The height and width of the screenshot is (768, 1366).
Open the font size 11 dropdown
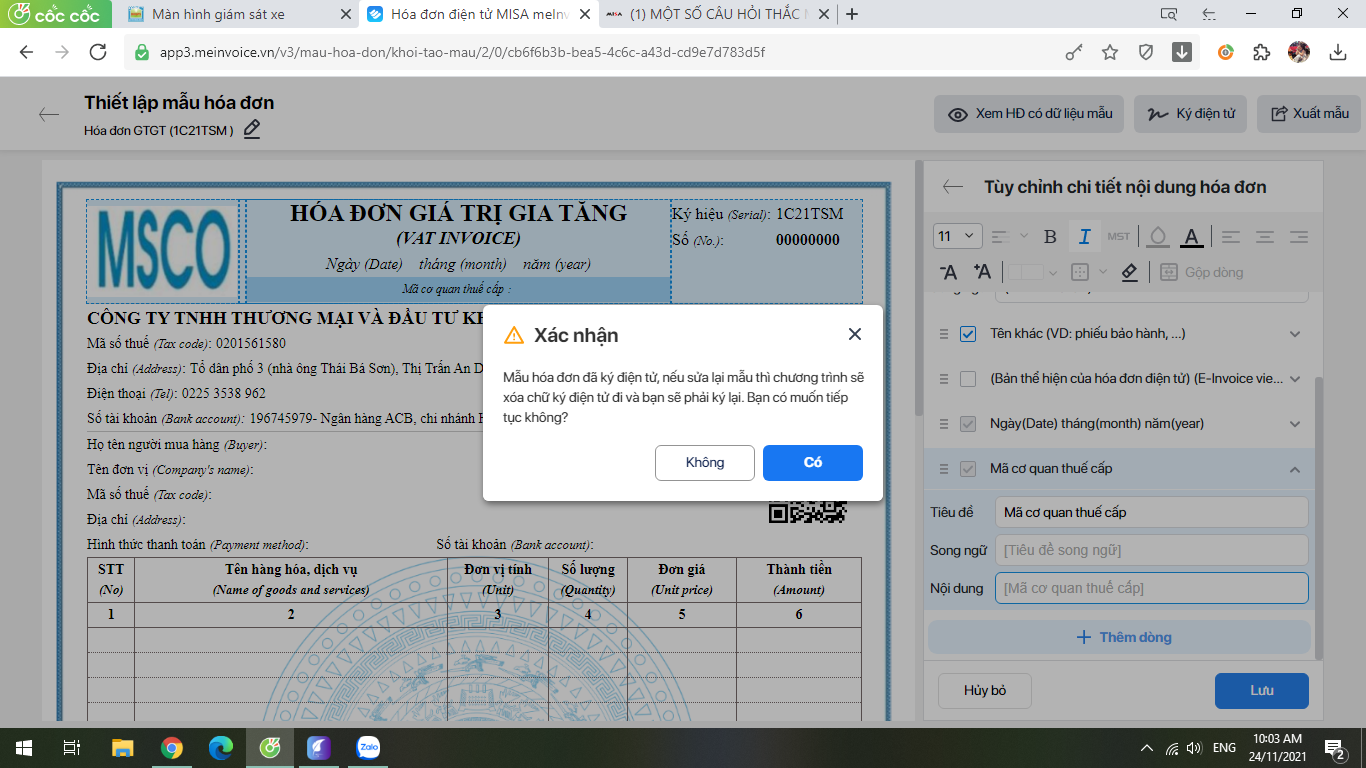point(957,236)
